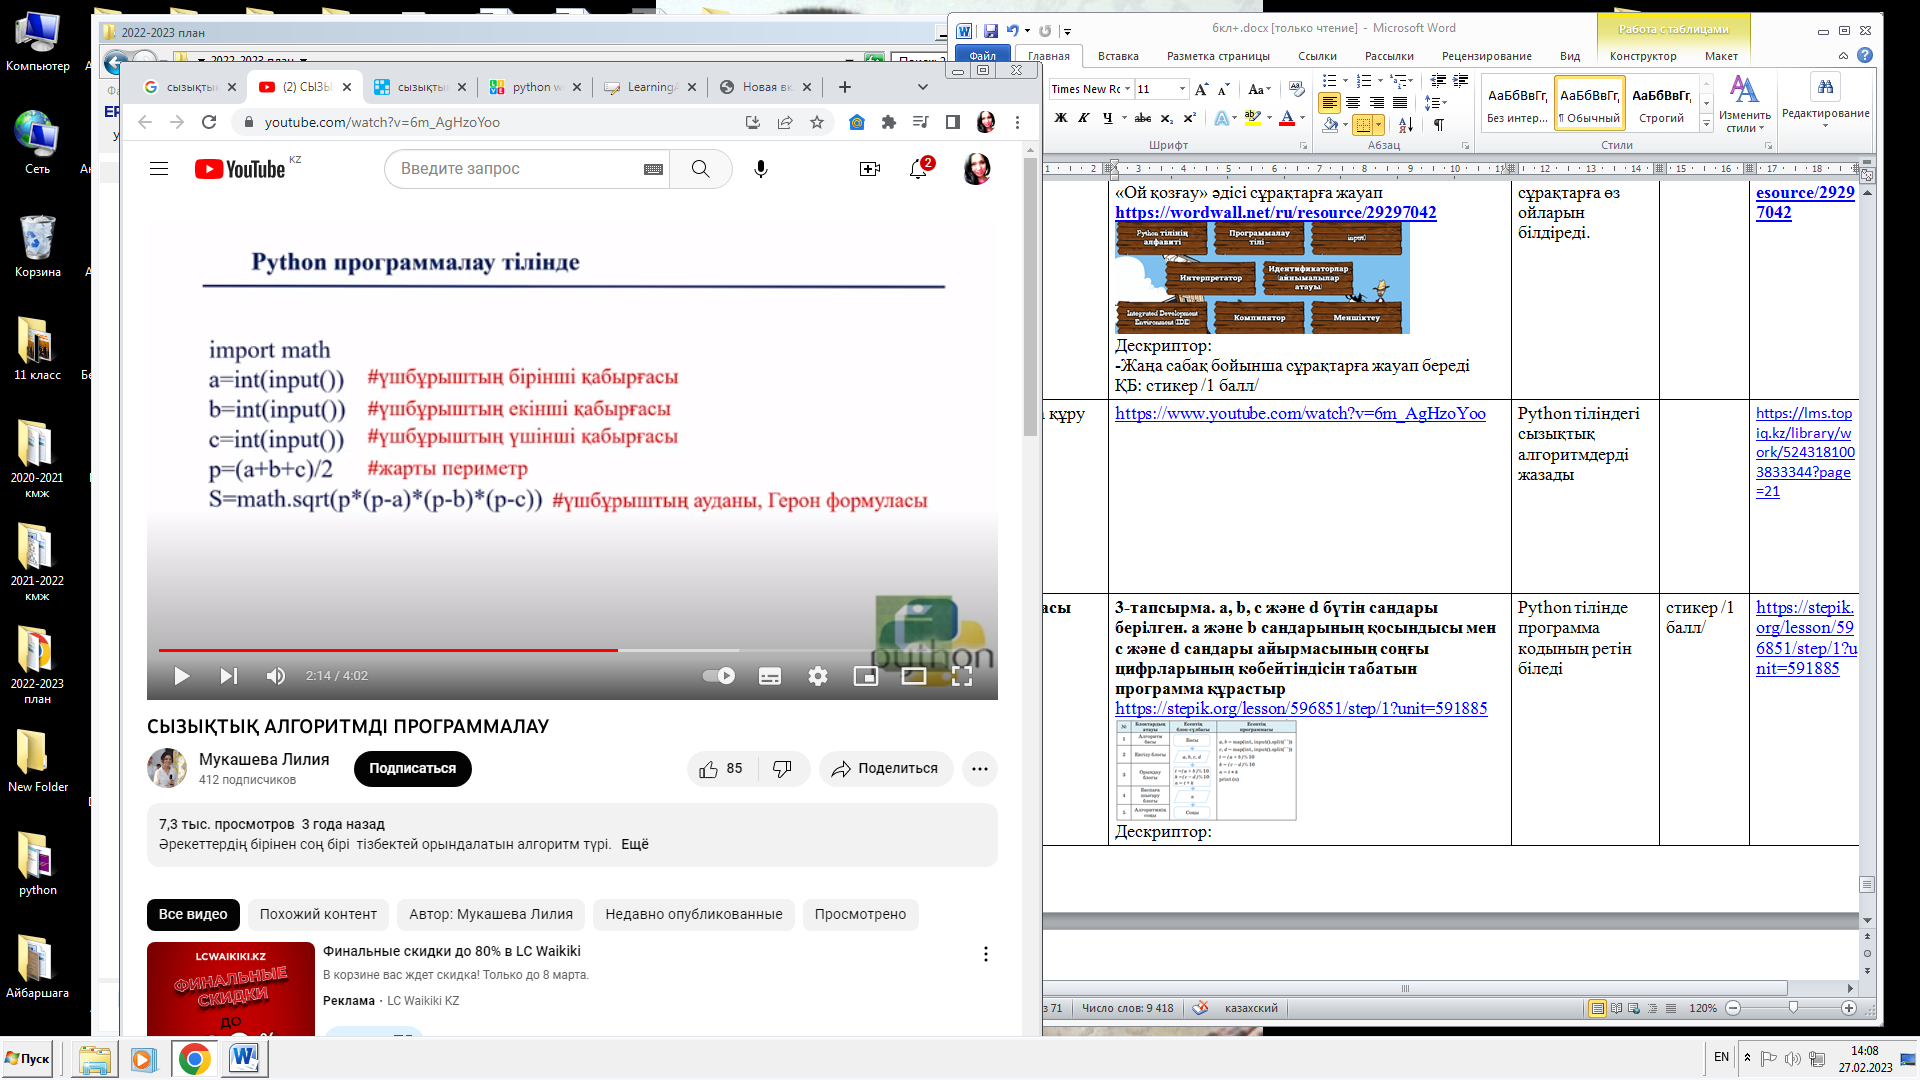
Task: Toggle theater mode in the player
Action: 914,676
